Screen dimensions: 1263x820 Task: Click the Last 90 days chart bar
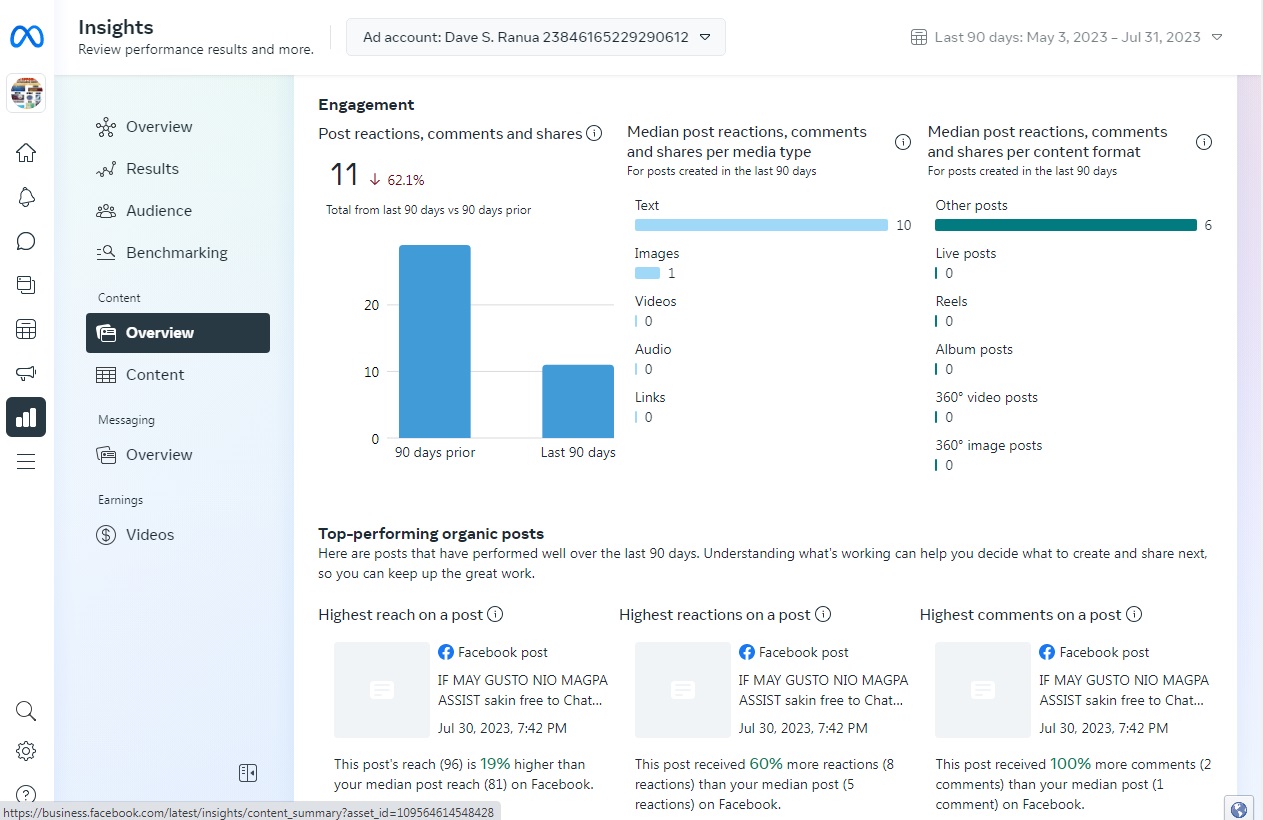click(577, 401)
